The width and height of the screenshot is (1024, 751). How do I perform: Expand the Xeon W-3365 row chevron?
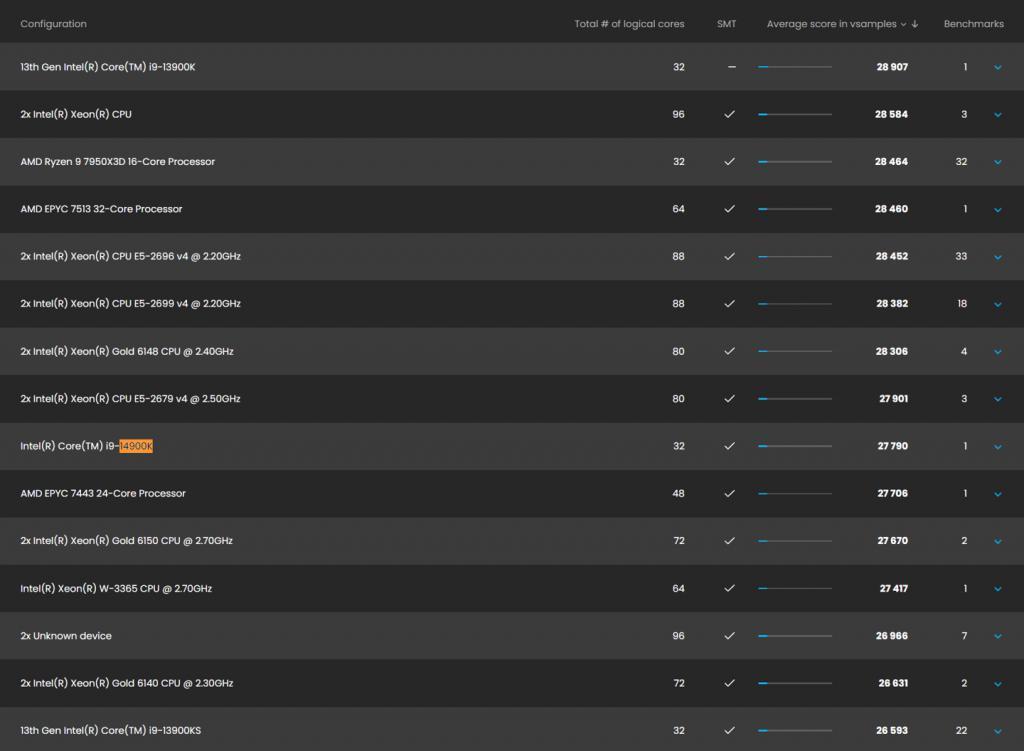point(998,589)
